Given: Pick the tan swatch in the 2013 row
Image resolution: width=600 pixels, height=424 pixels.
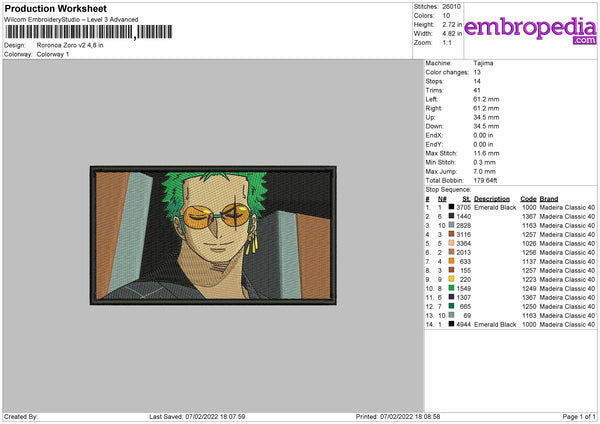Looking at the screenshot, I should (x=451, y=252).
